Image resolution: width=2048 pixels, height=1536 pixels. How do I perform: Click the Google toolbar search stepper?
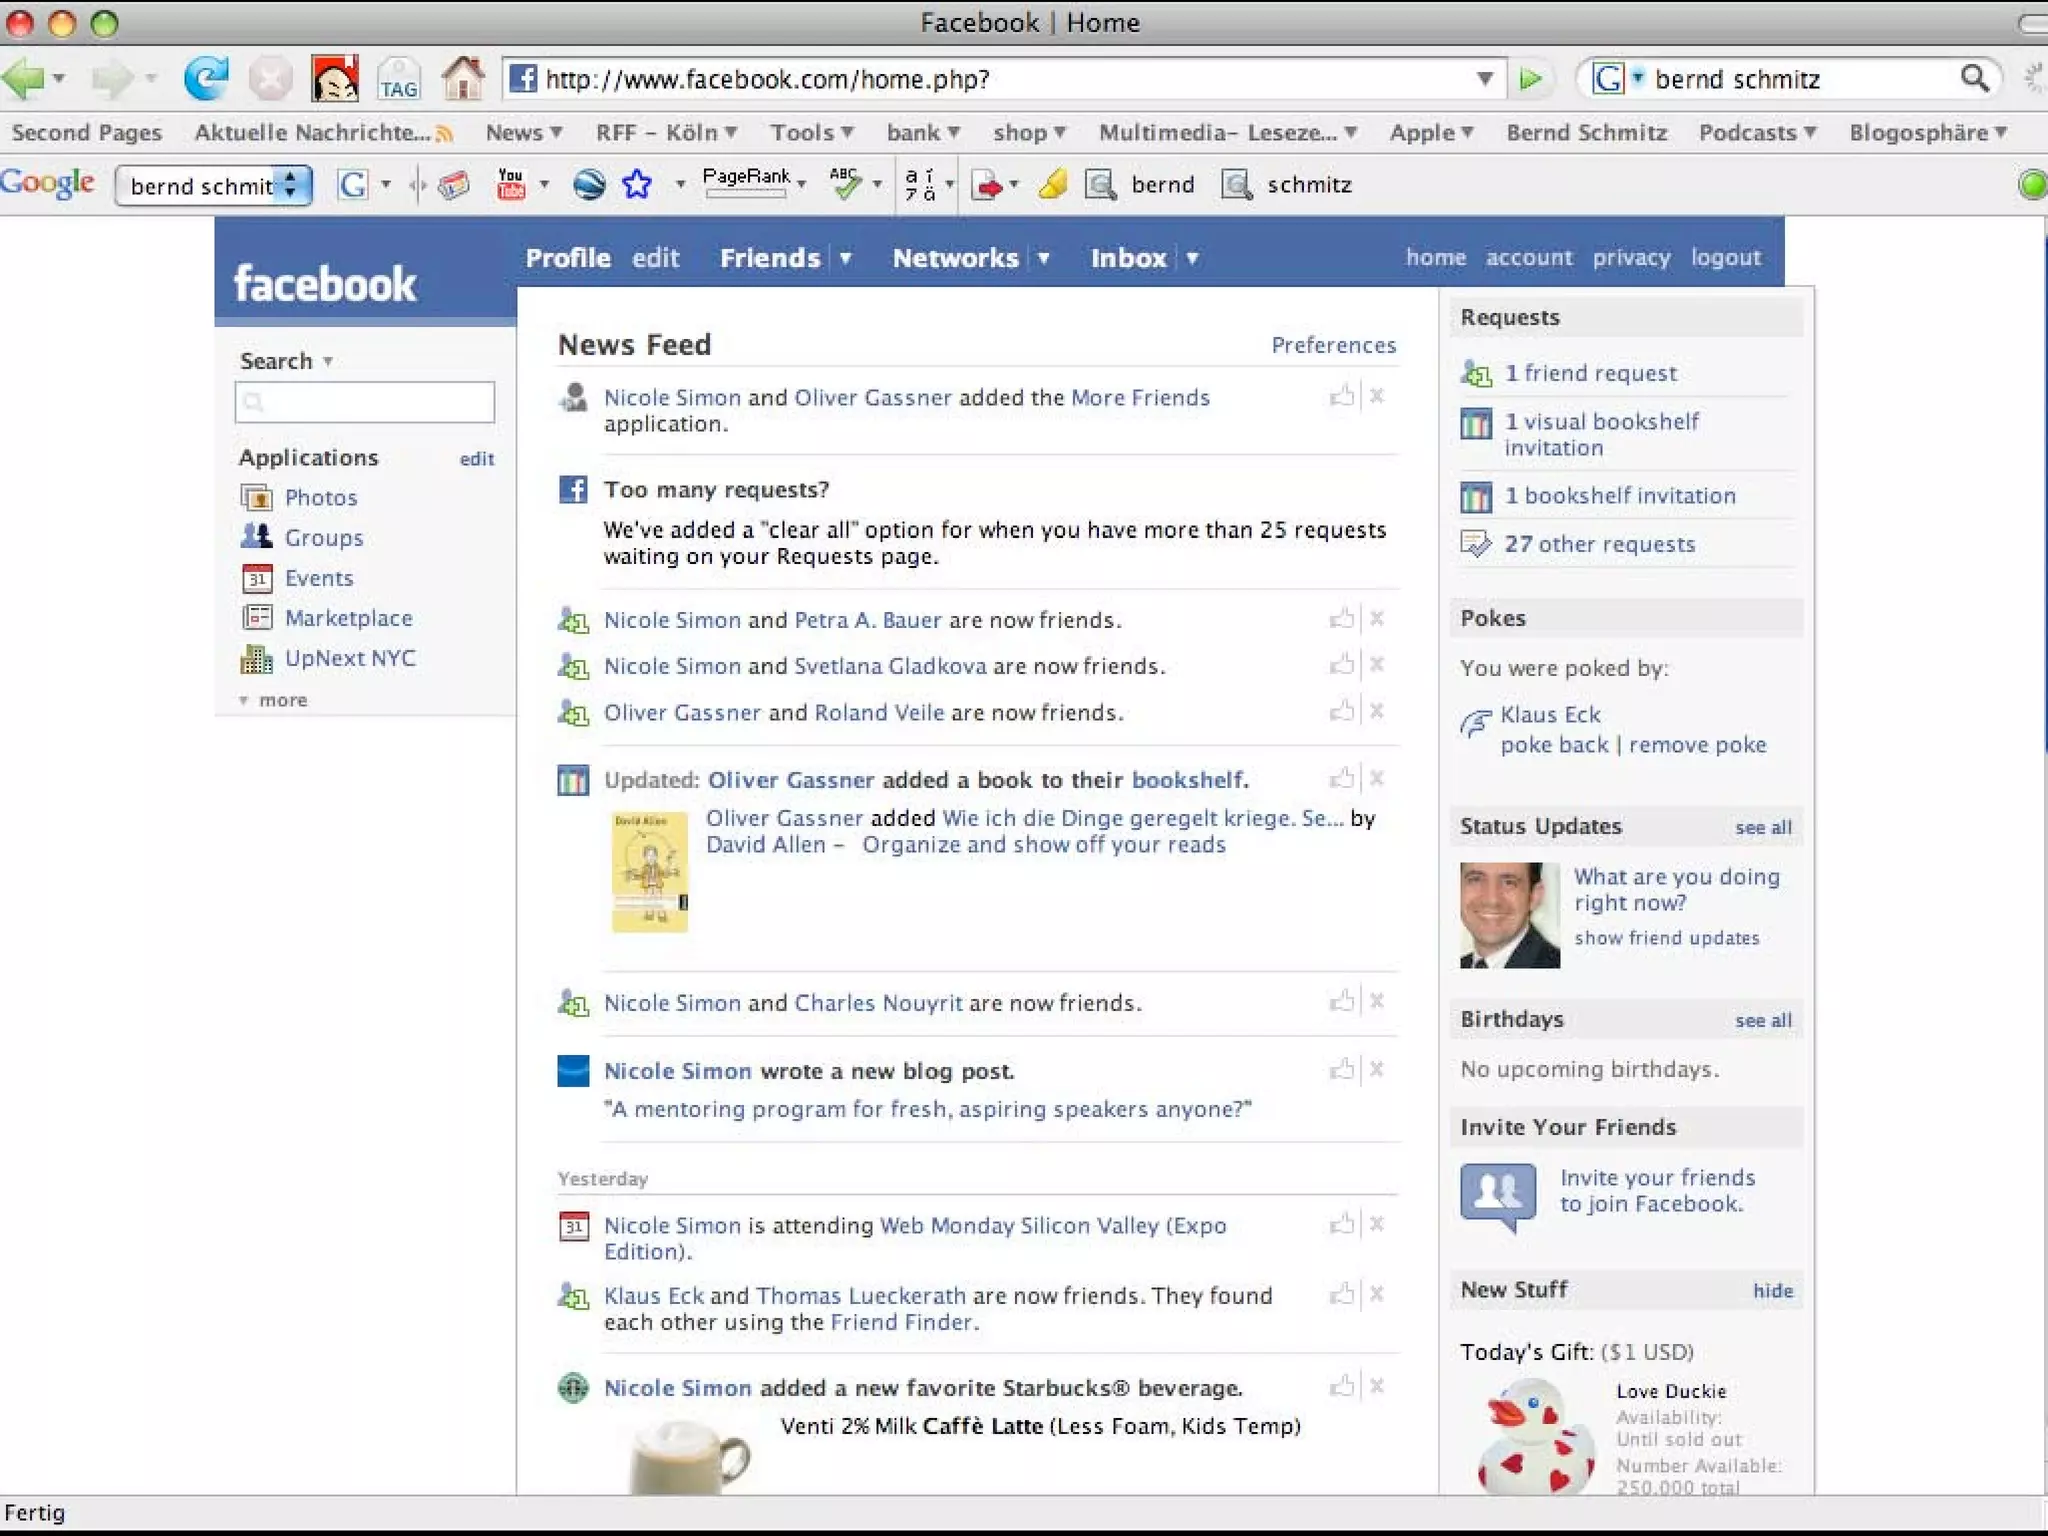coord(291,185)
